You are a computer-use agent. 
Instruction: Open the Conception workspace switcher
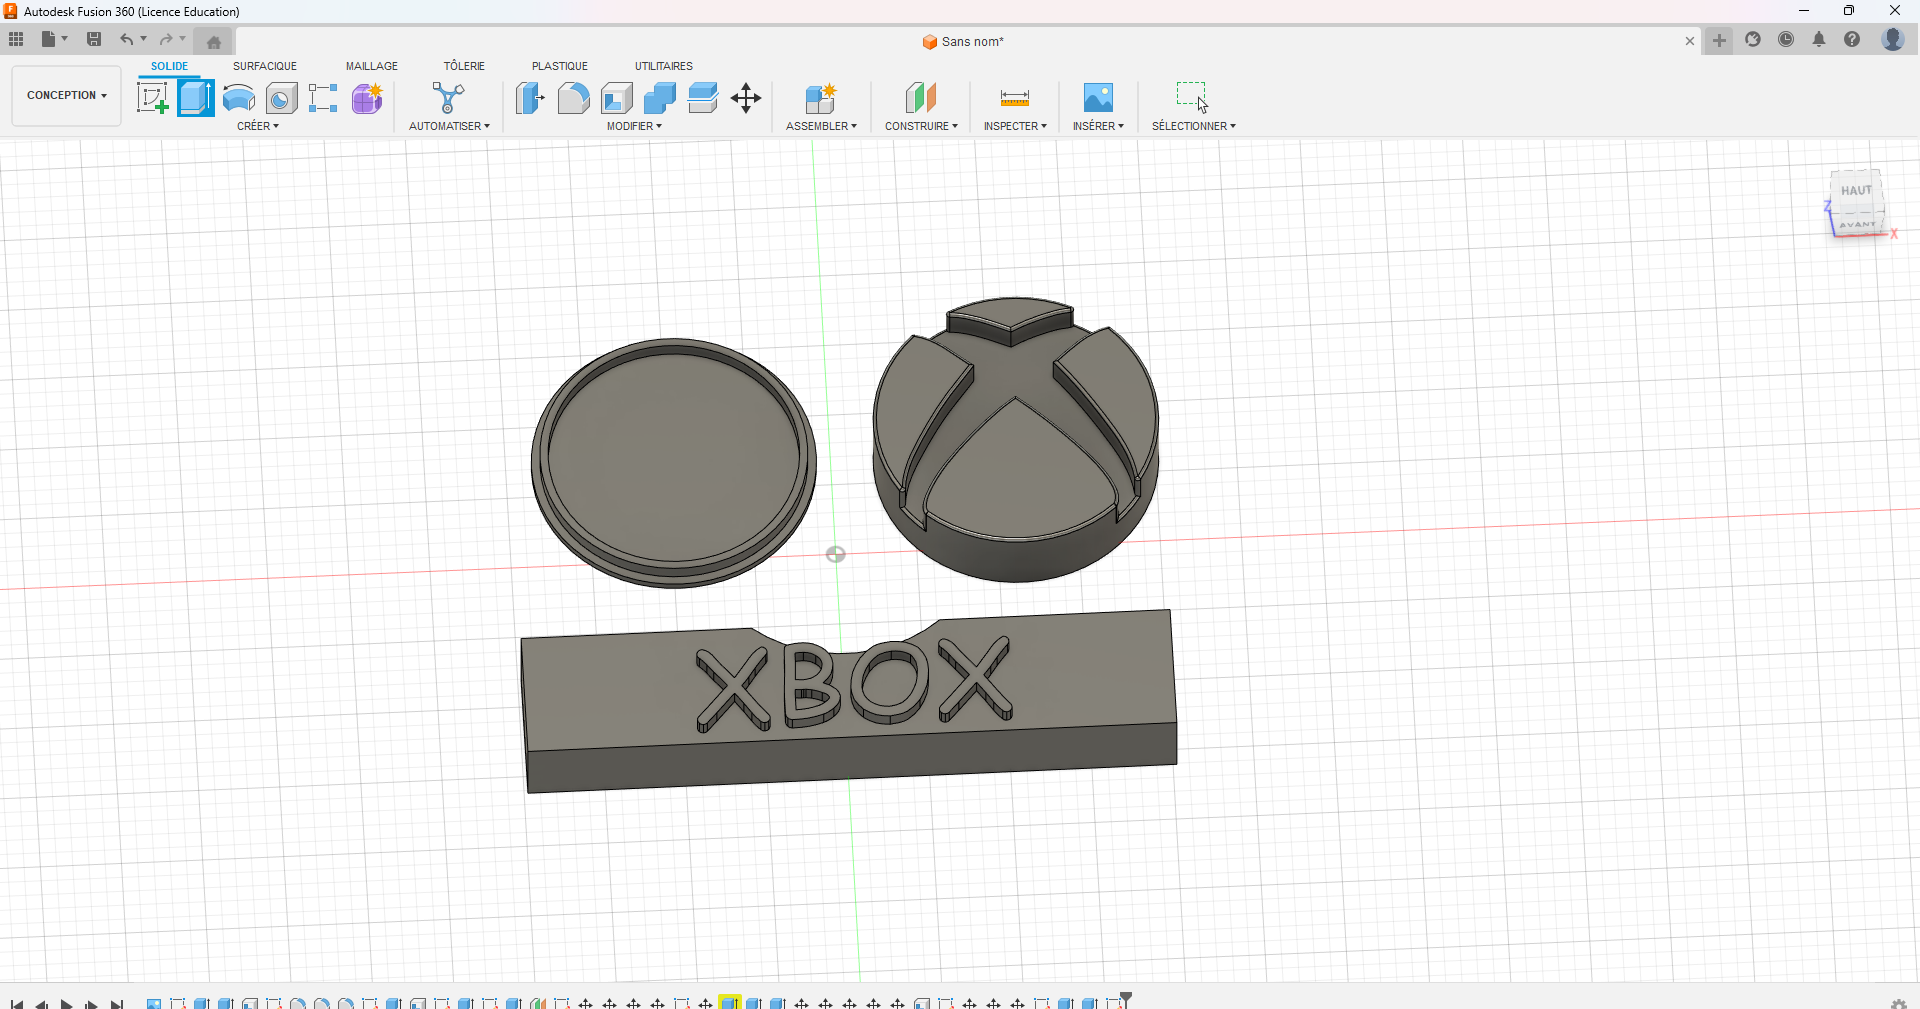point(65,95)
